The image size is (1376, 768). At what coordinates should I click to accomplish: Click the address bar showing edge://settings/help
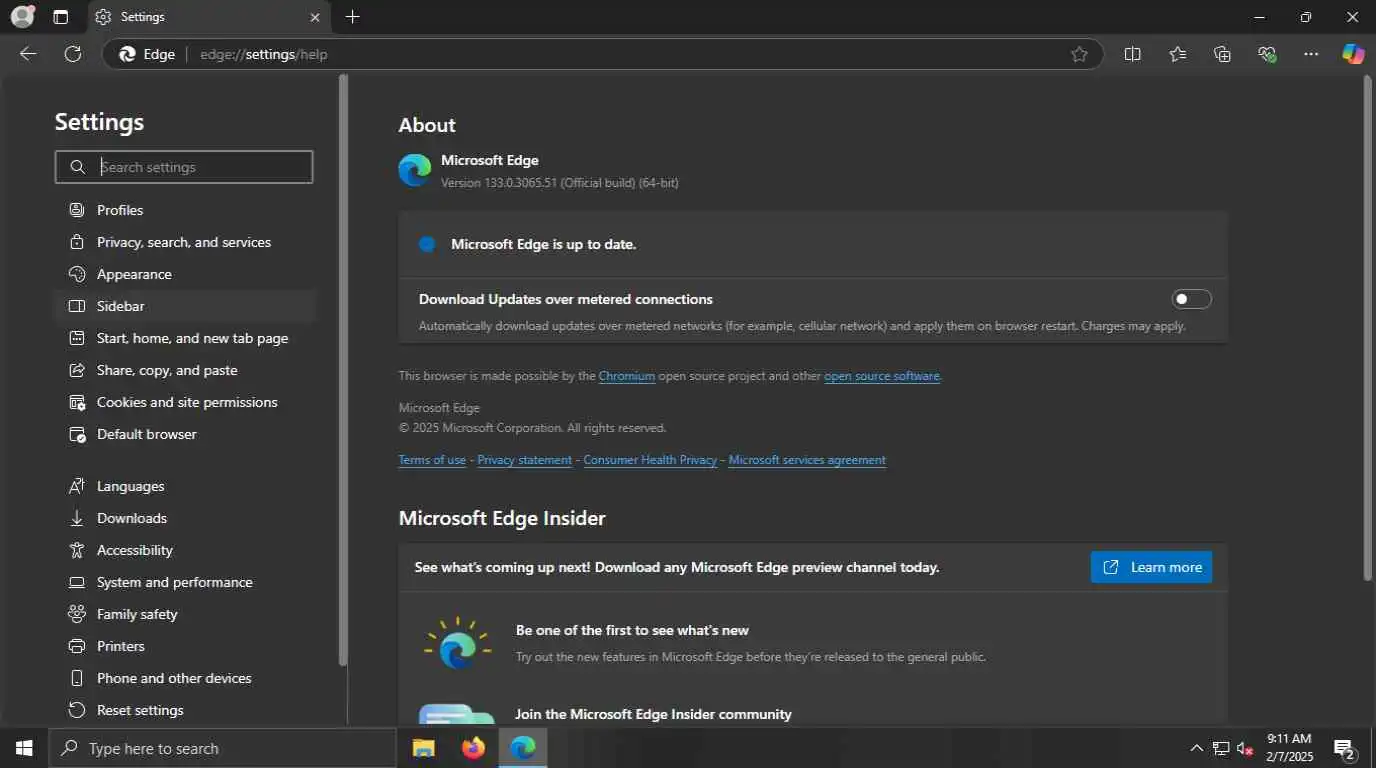click(x=603, y=54)
